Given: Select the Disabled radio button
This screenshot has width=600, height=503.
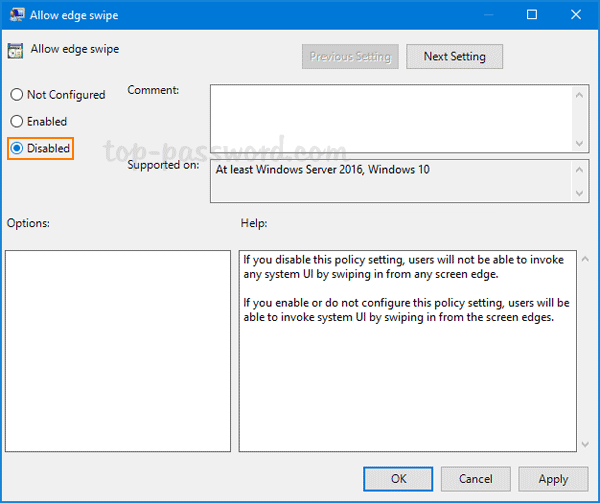Looking at the screenshot, I should tap(16, 149).
